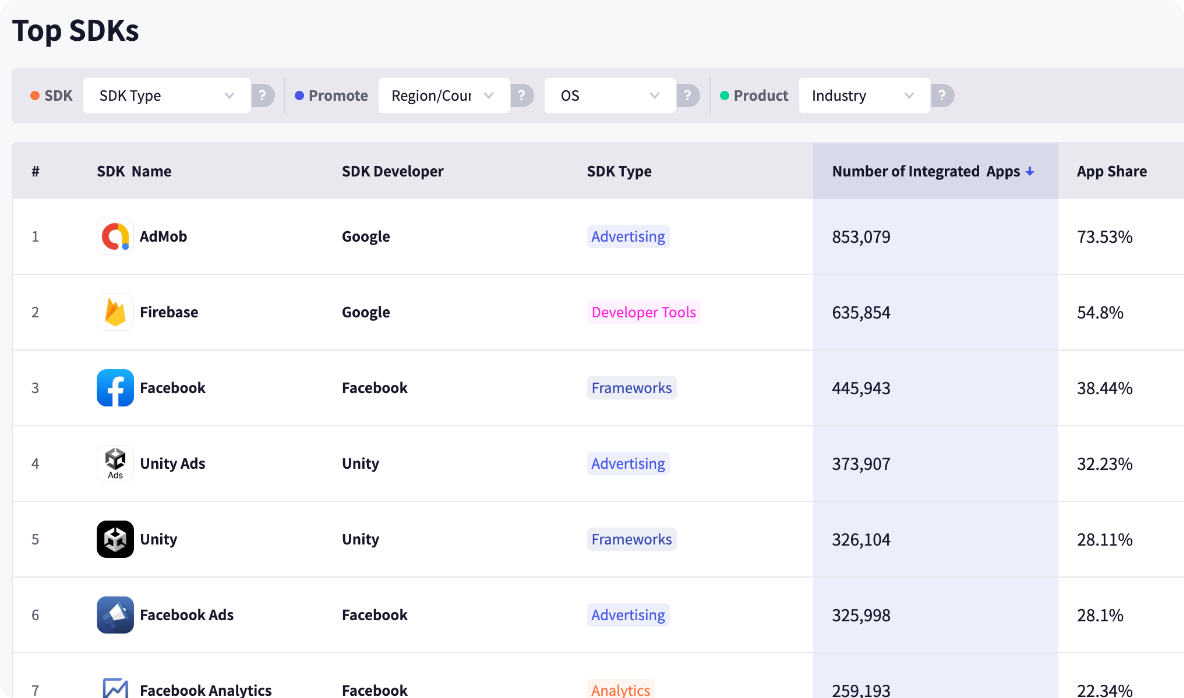Expand the SDK Type dropdown
Viewport: 1184px width, 698px height.
coord(166,95)
